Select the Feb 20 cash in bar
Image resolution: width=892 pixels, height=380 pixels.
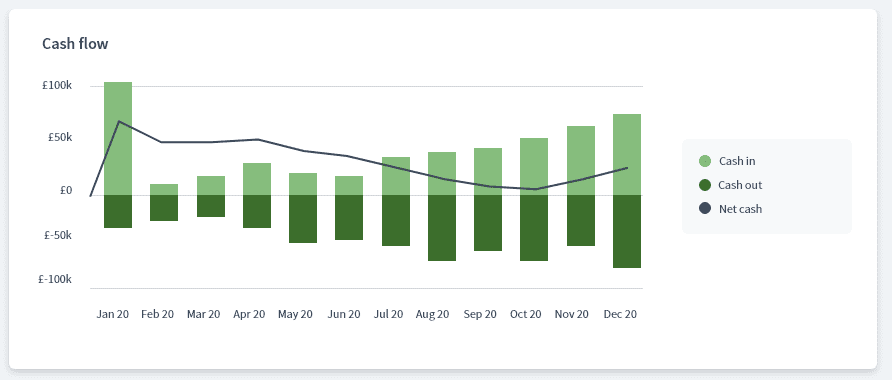click(x=164, y=190)
